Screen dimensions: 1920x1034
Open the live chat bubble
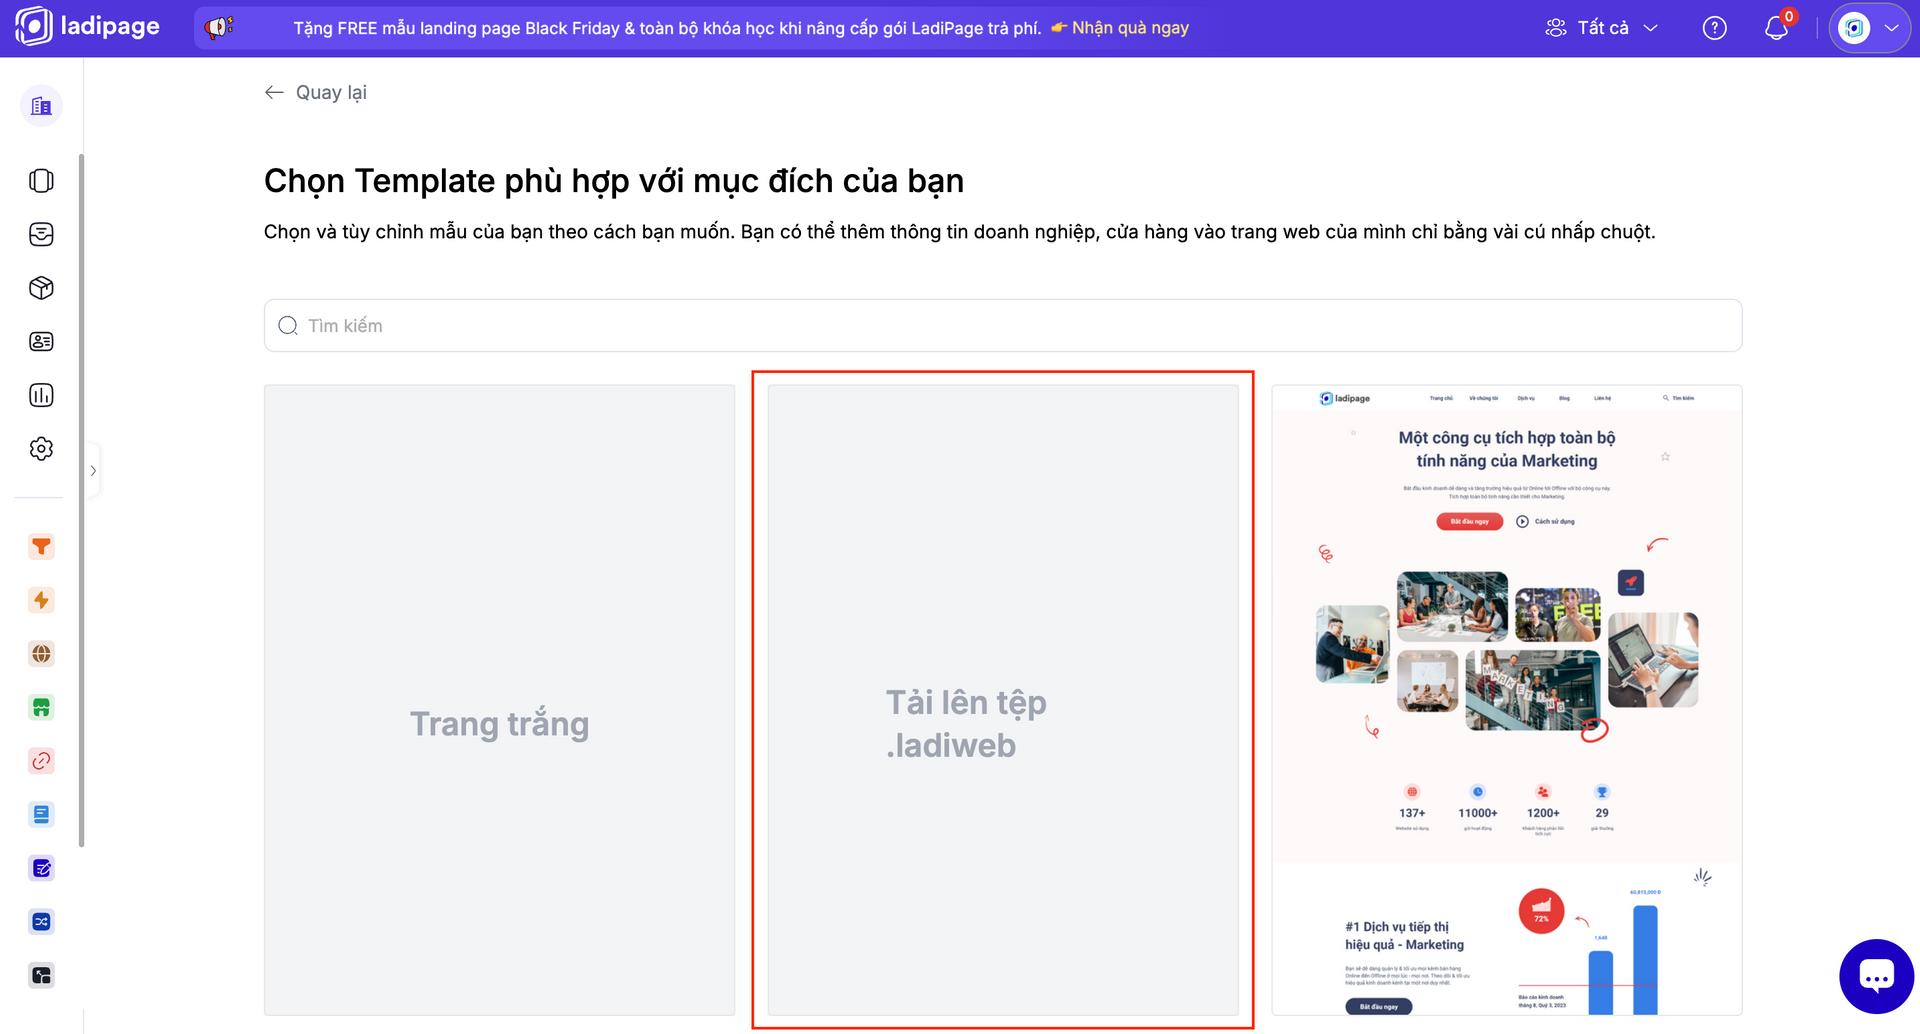point(1876,976)
